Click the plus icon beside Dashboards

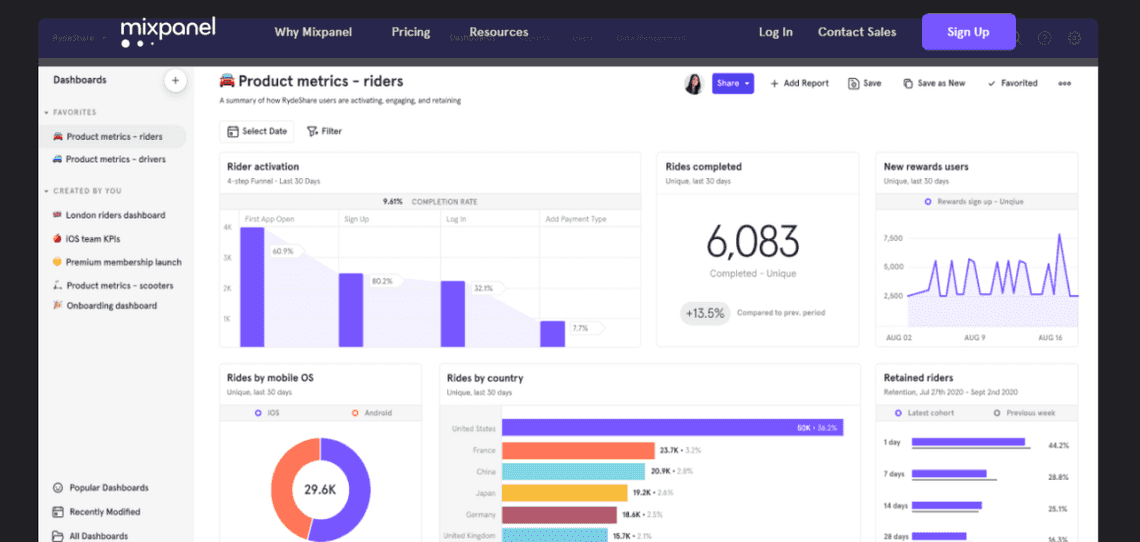[x=175, y=81]
